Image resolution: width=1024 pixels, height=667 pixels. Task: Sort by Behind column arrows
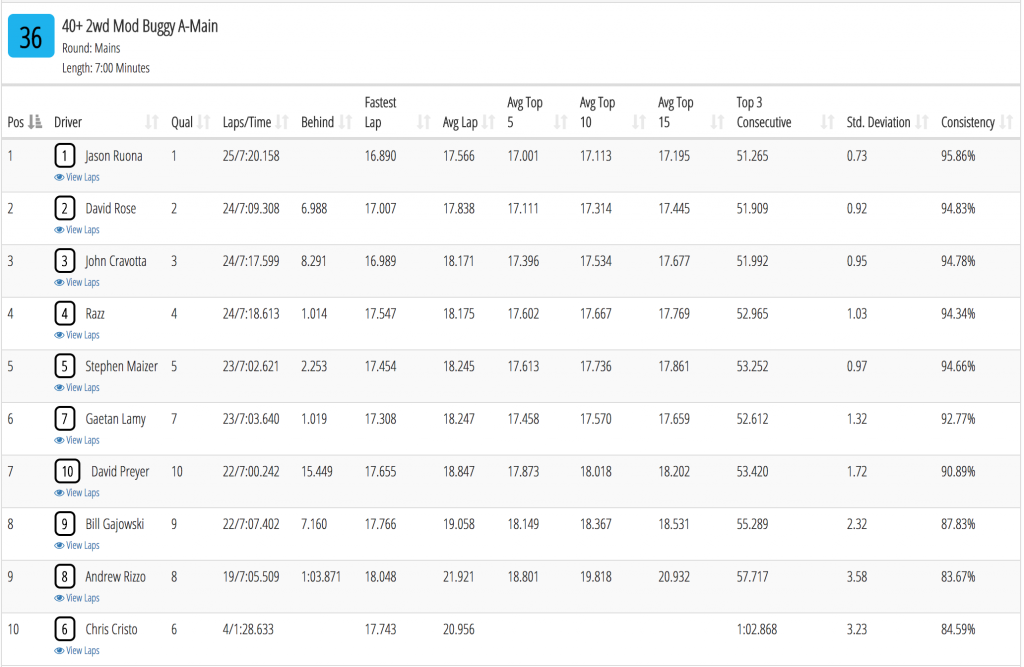(x=345, y=122)
